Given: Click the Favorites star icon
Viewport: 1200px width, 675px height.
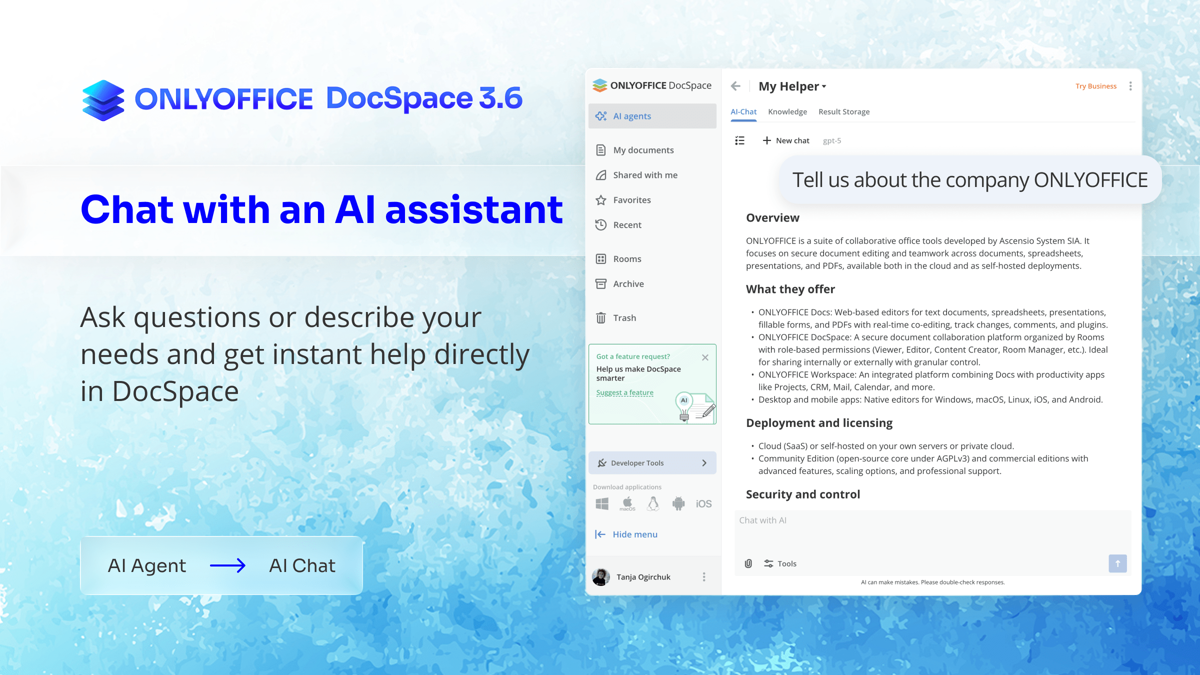Looking at the screenshot, I should [601, 200].
